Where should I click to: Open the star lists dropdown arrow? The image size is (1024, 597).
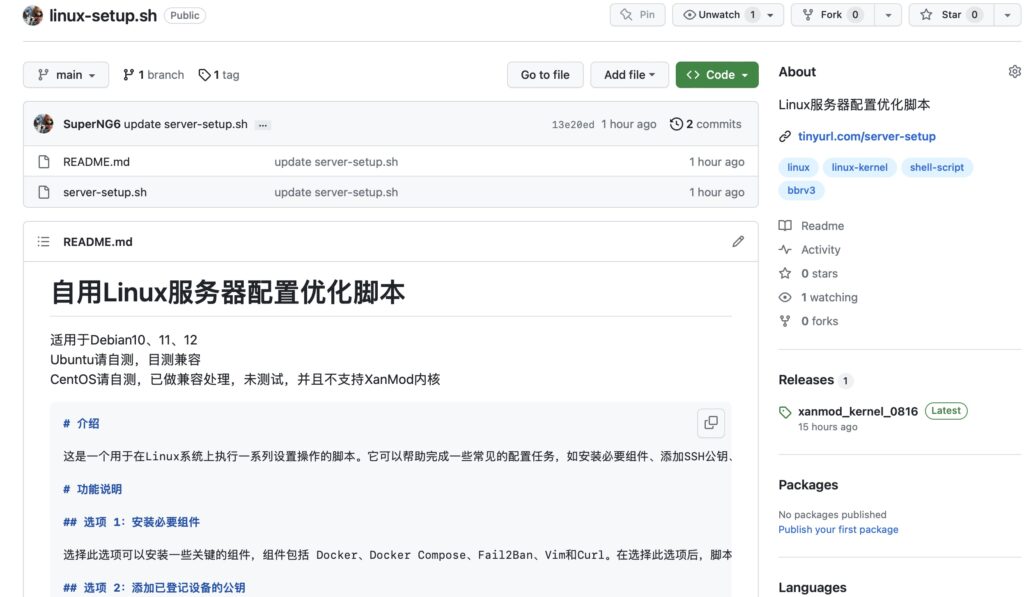pyautogui.click(x=1005, y=15)
